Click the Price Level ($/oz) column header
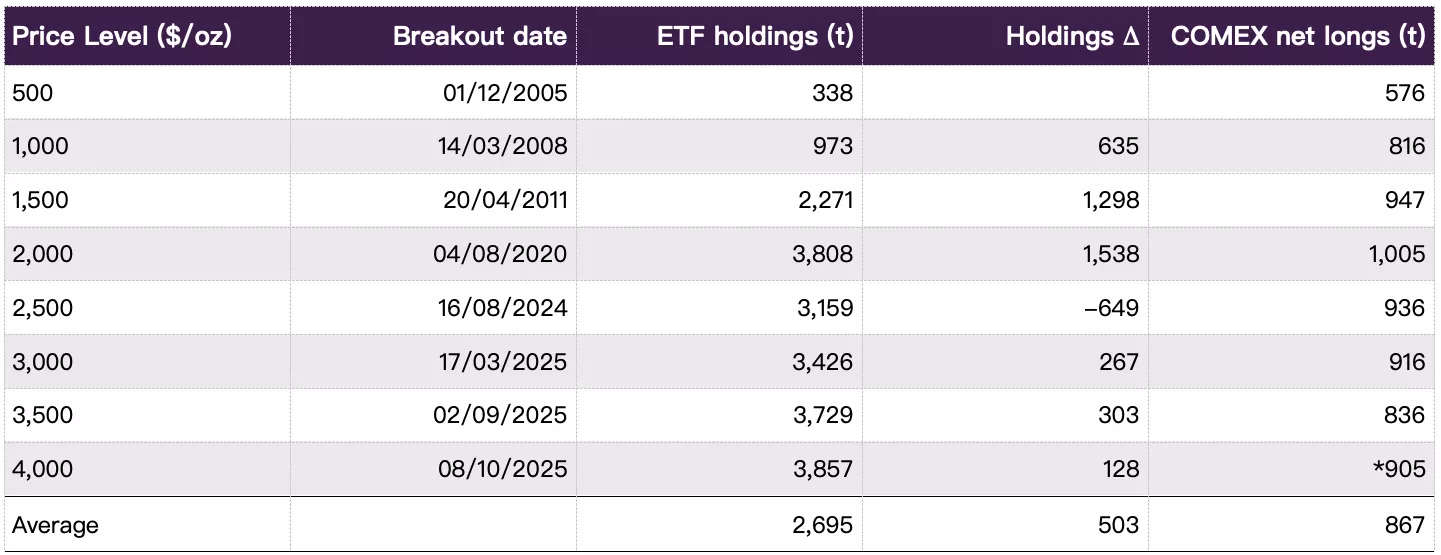1441x555 pixels. point(122,37)
